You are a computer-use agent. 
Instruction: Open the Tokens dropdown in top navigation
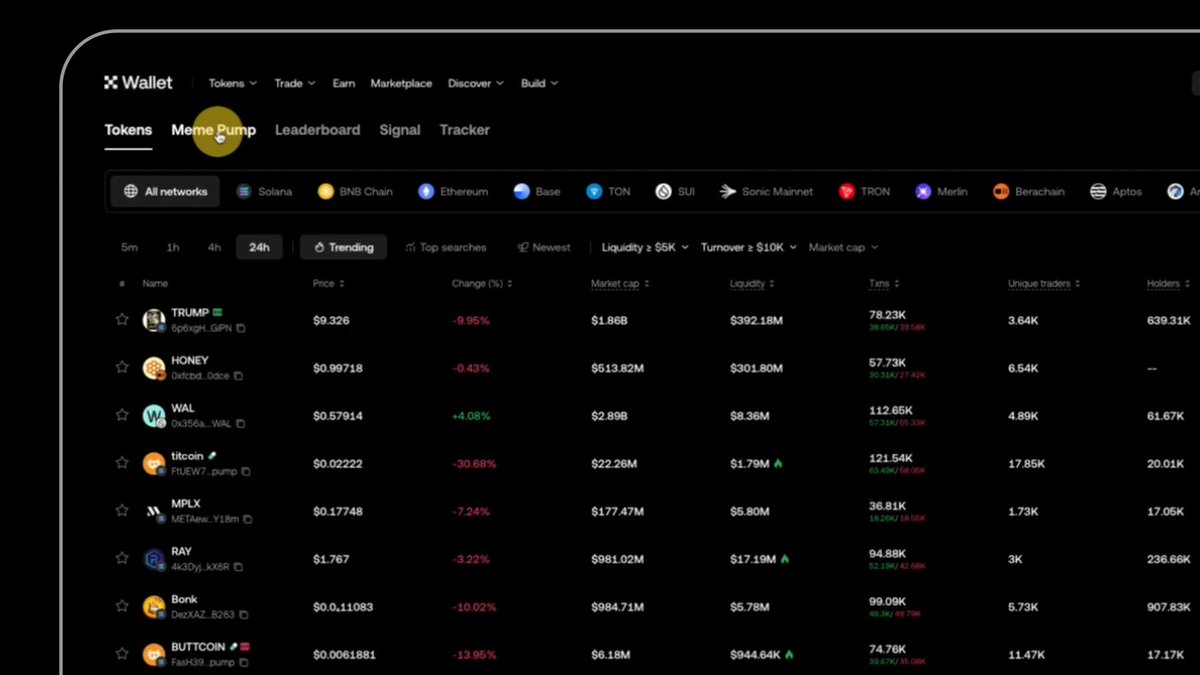pos(232,84)
